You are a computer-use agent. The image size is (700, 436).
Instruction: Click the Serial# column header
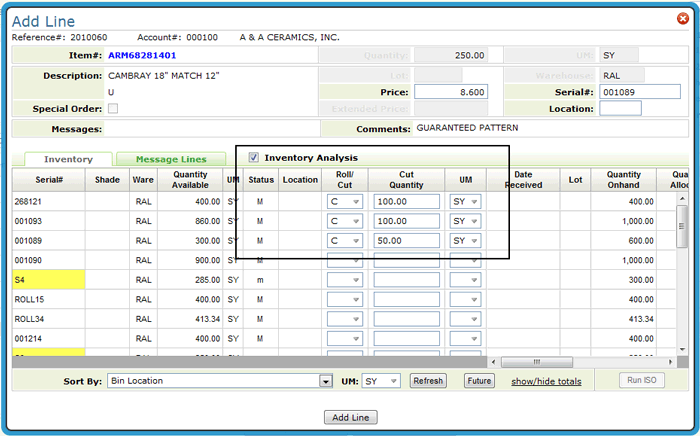49,180
